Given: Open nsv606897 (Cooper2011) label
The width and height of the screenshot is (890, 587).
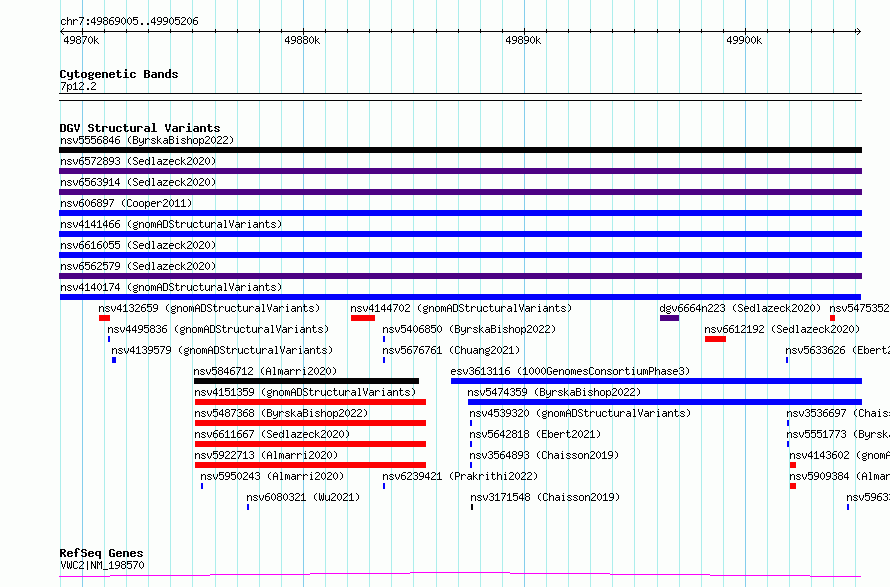Looking at the screenshot, I should click(126, 203).
